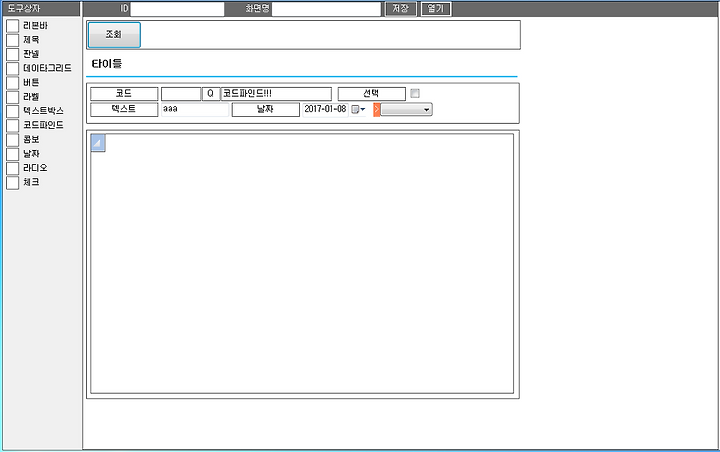Viewport: 720px width, 452px height.
Task: Select the 코드파인드 toolbox item
Action: tap(35, 125)
